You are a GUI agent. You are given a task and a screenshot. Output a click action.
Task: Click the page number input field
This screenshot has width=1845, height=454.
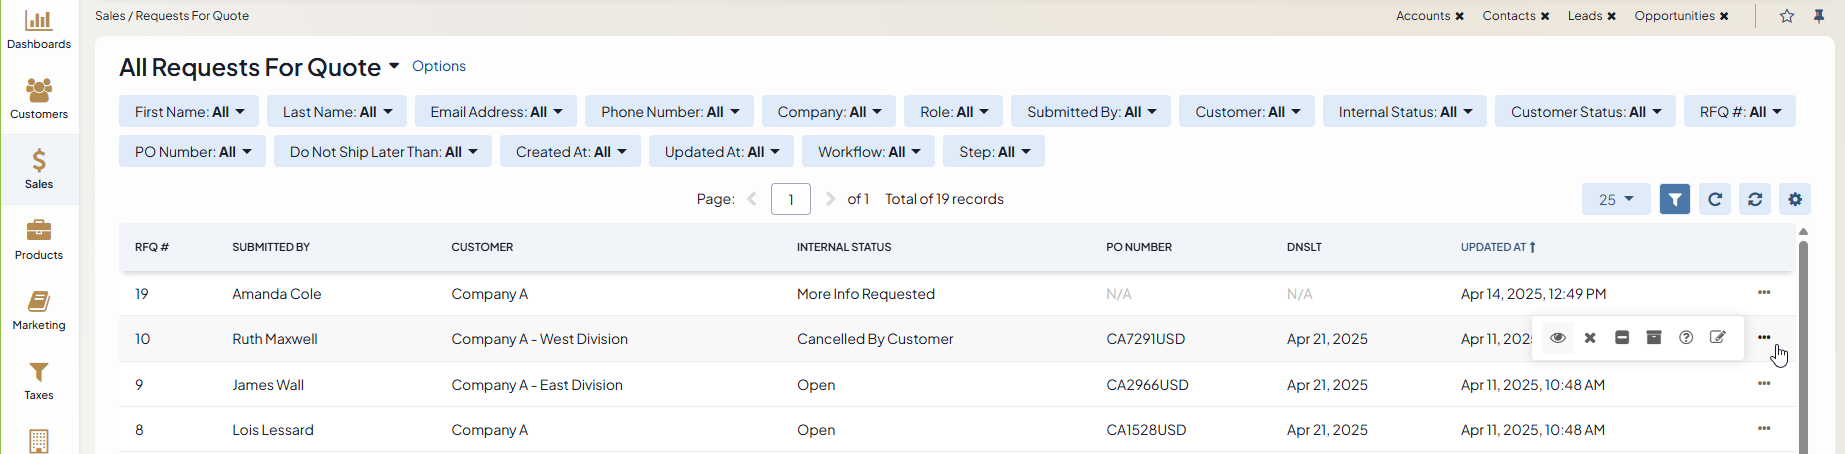pyautogui.click(x=790, y=199)
